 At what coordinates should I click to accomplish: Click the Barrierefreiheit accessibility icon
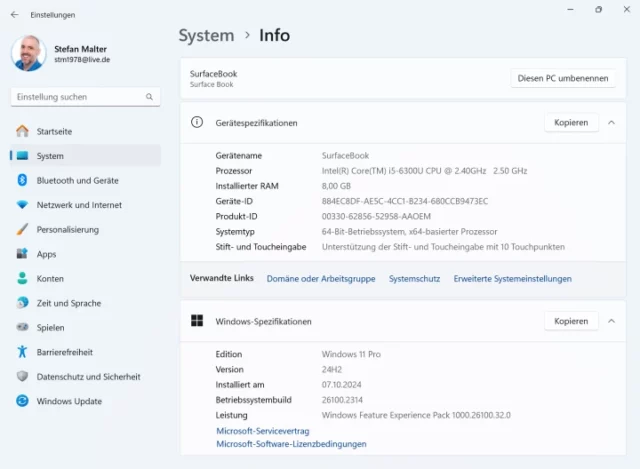[22, 351]
